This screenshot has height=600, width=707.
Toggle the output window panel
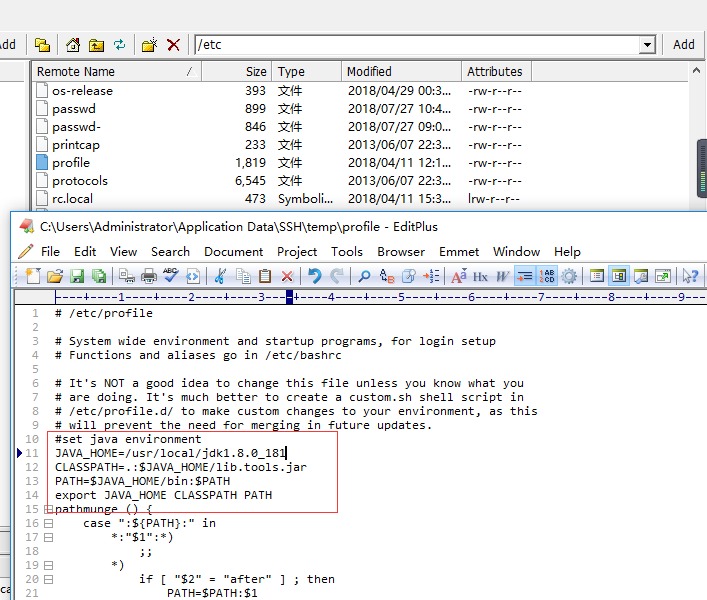pyautogui.click(x=641, y=276)
